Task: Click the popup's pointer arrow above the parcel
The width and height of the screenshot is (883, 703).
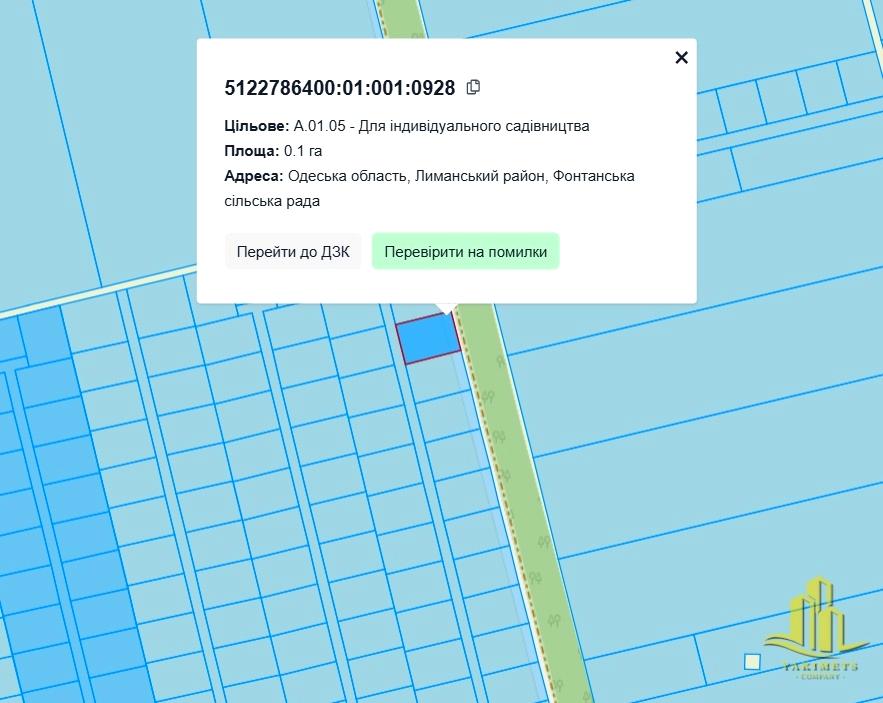Action: 446,307
